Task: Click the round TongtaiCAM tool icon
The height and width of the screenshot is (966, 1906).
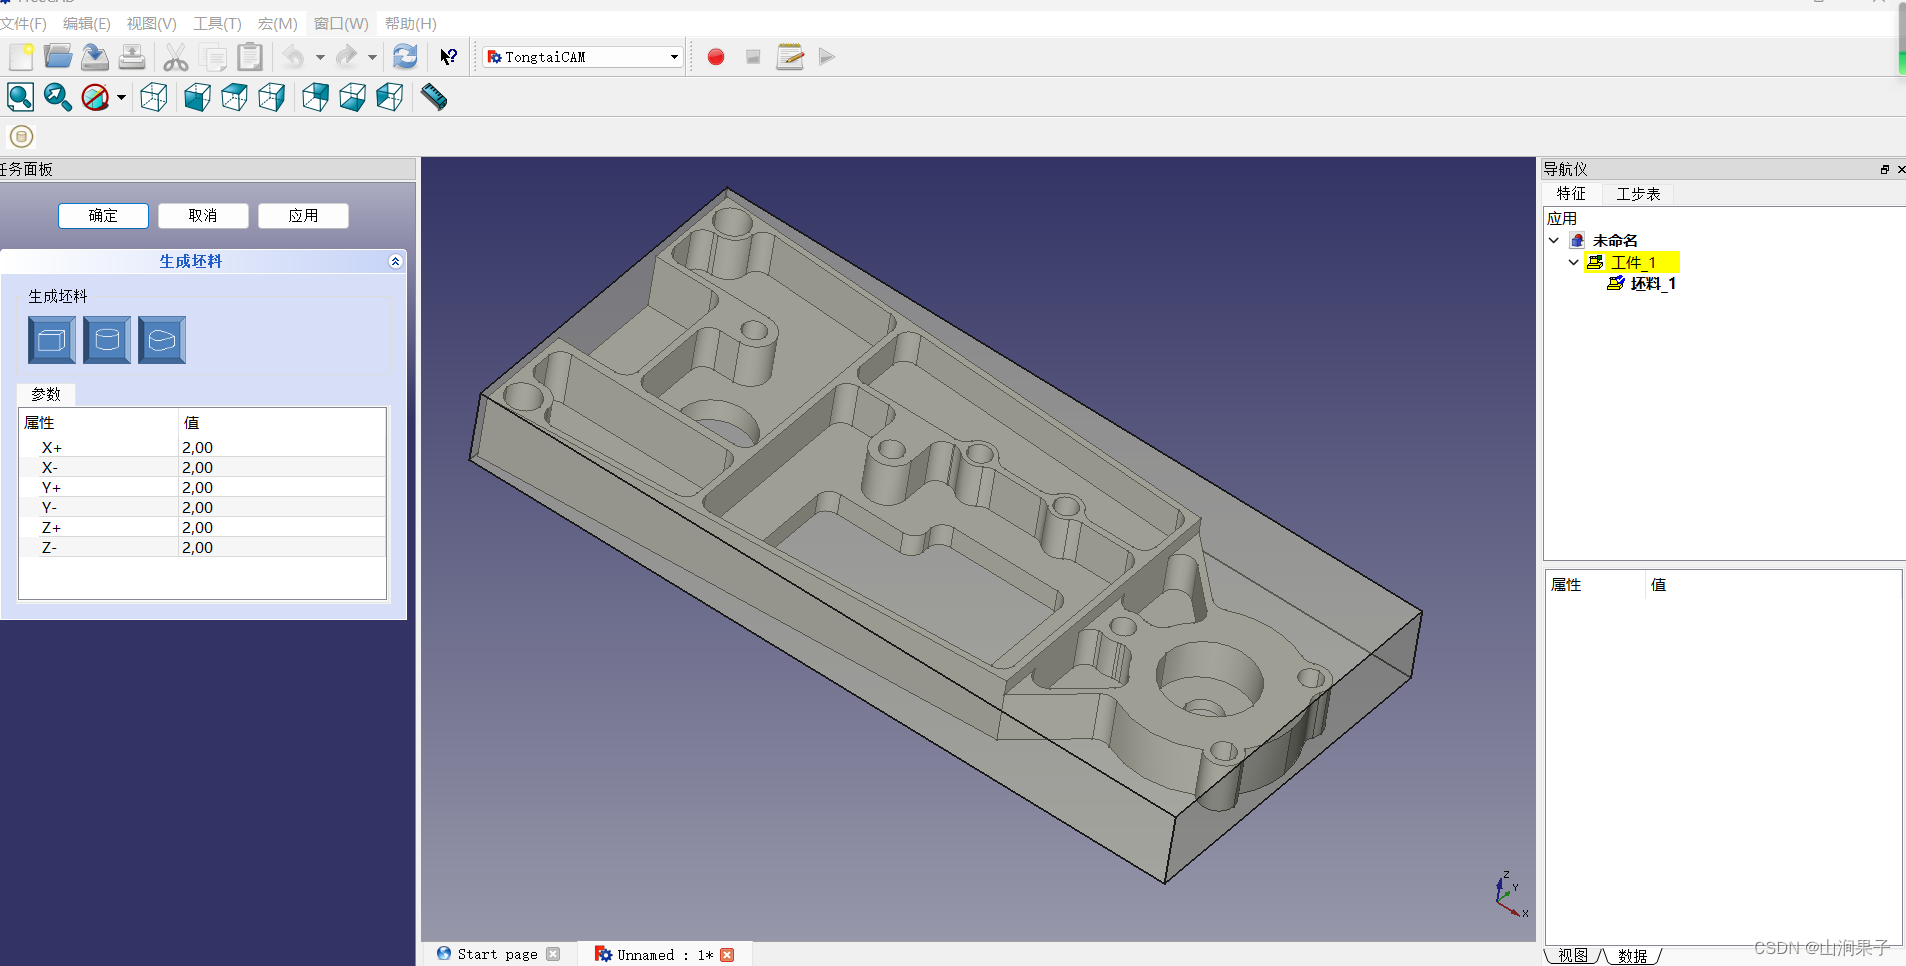Action: [x=21, y=136]
